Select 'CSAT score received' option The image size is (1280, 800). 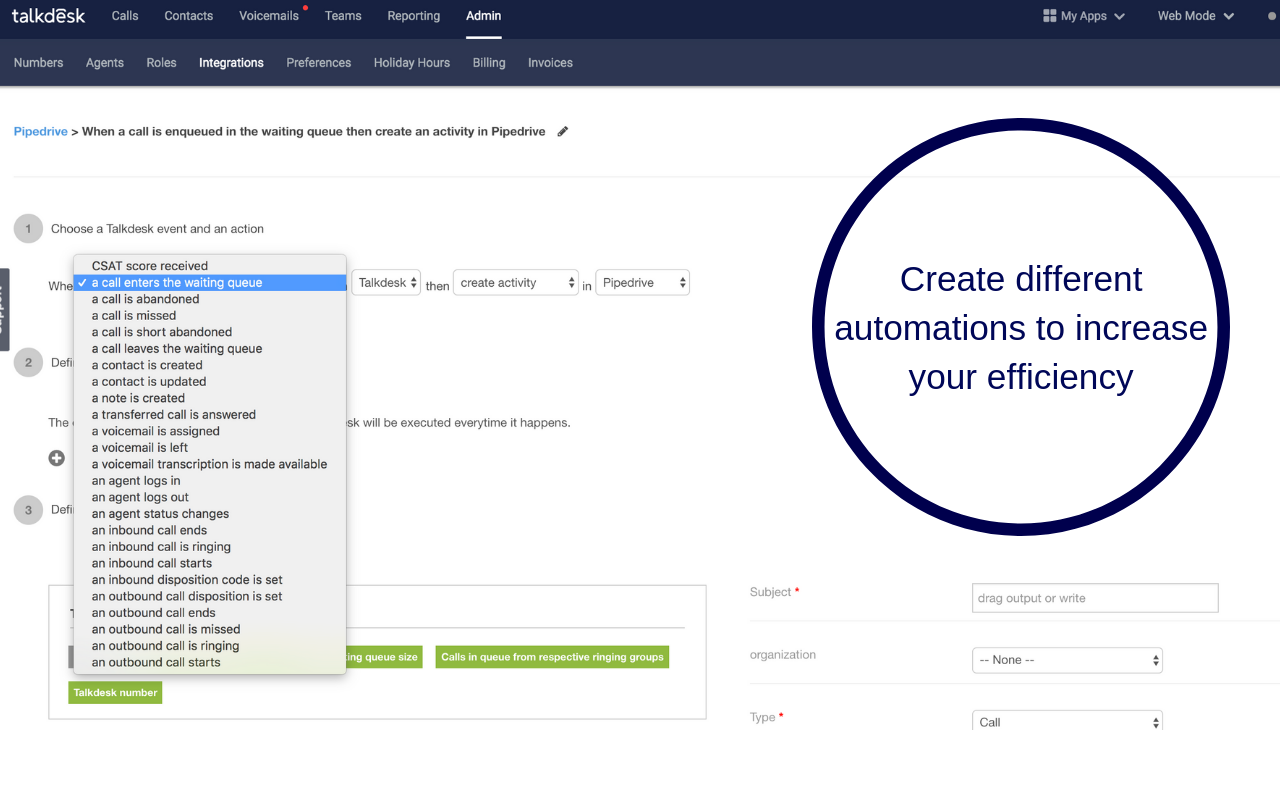[x=210, y=266]
